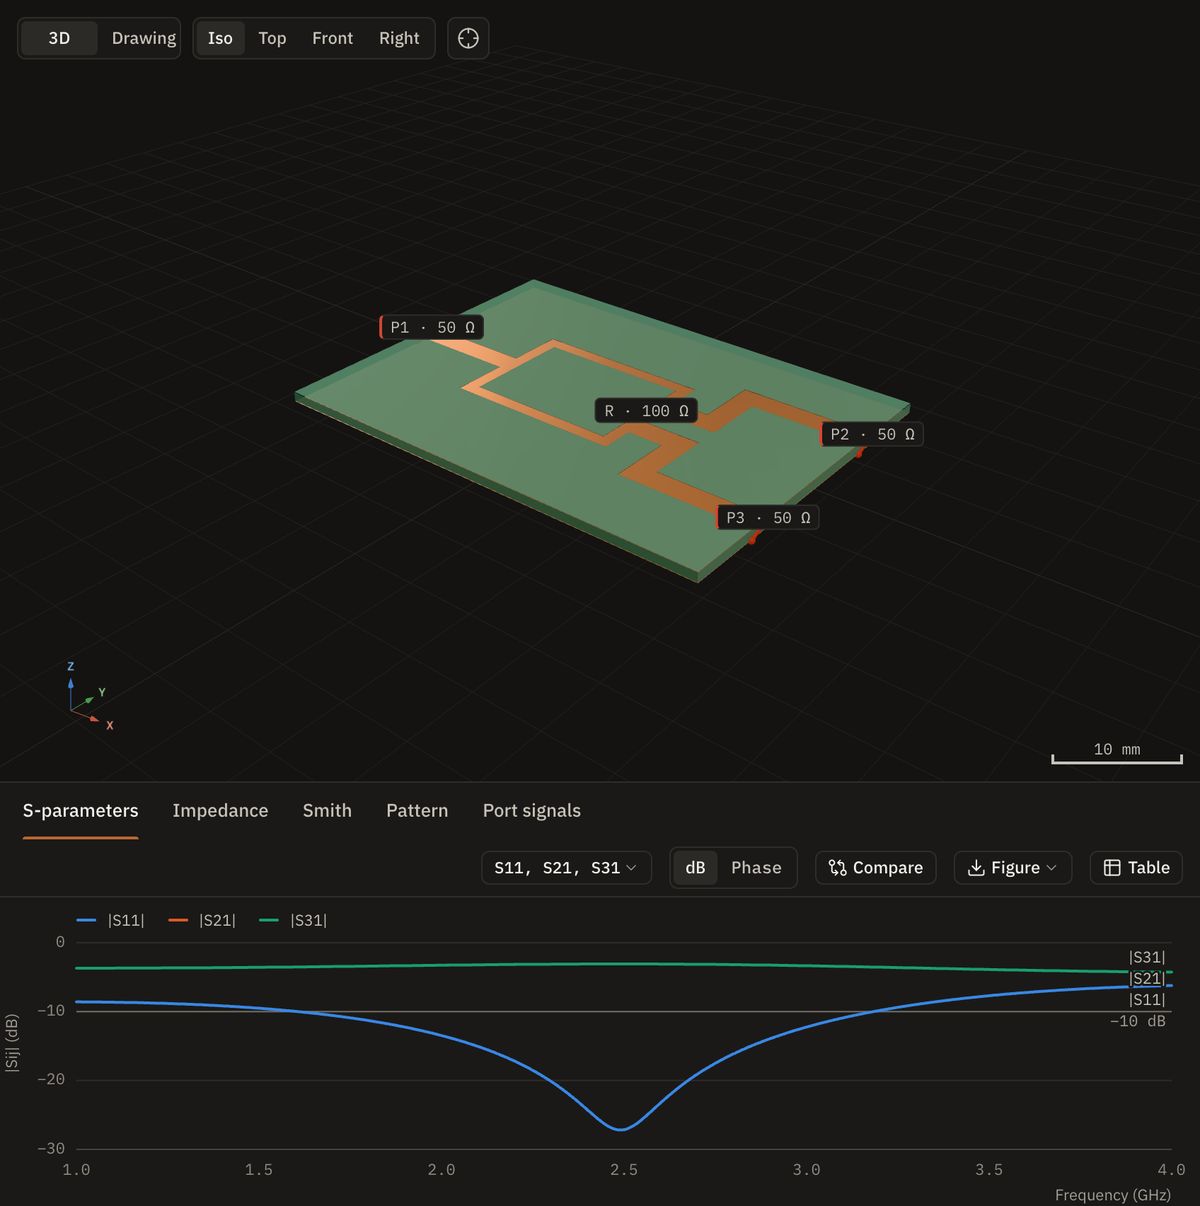This screenshot has height=1206, width=1200.
Task: Open the Table view button
Action: pyautogui.click(x=1136, y=868)
